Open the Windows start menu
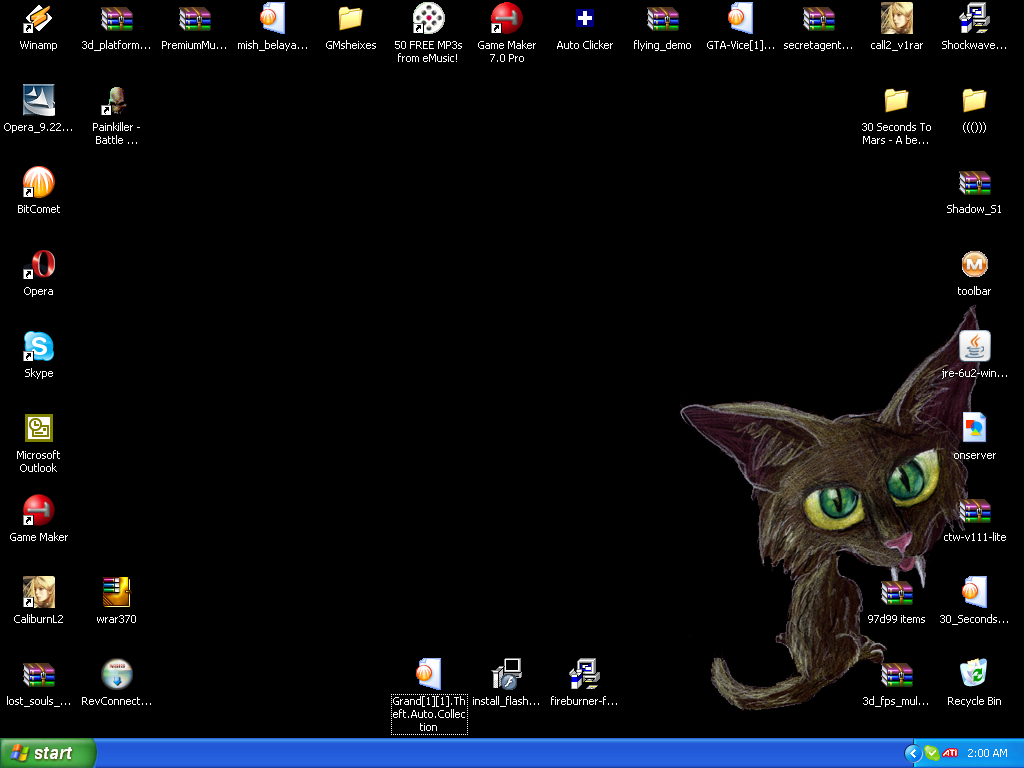1024x768 pixels. (48, 753)
